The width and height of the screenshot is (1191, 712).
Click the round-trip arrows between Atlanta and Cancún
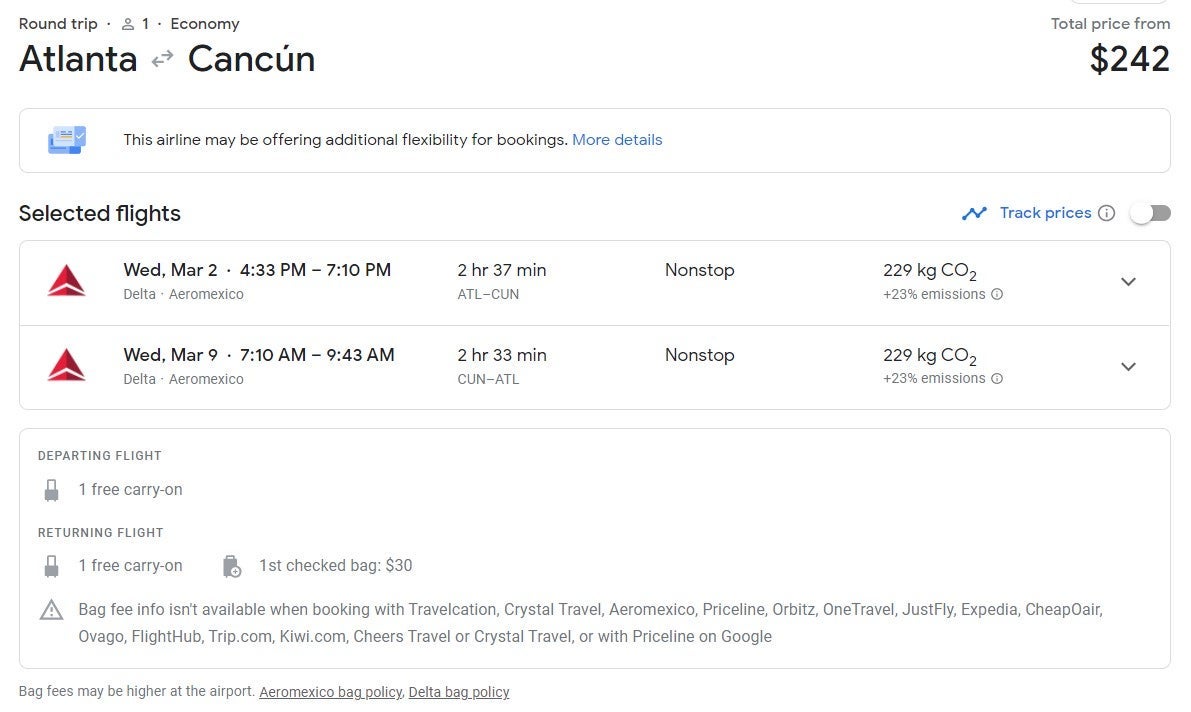click(x=162, y=60)
